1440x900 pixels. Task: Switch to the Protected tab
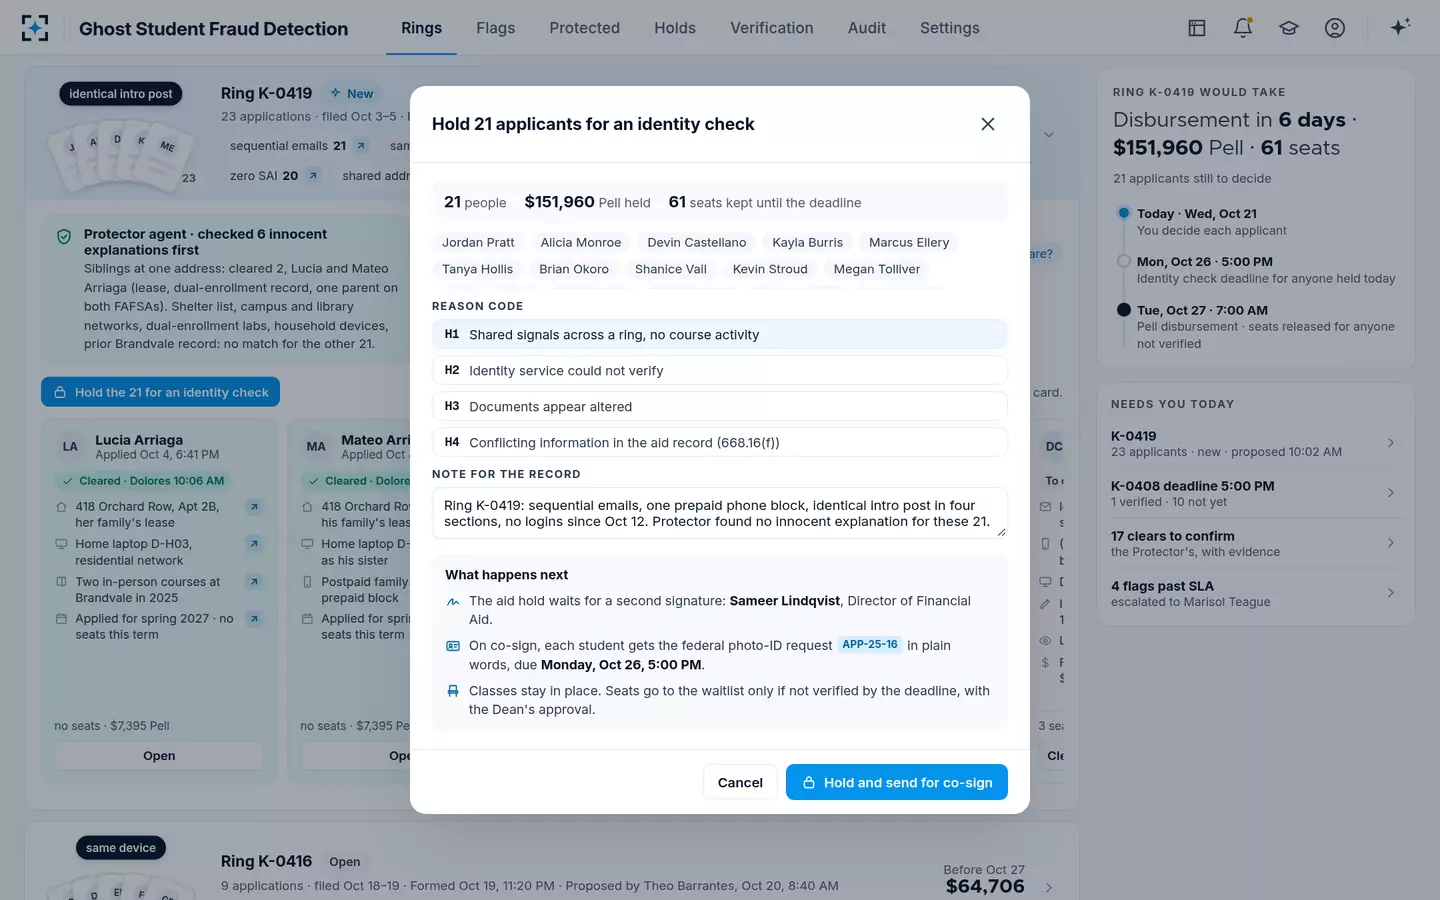(x=585, y=28)
